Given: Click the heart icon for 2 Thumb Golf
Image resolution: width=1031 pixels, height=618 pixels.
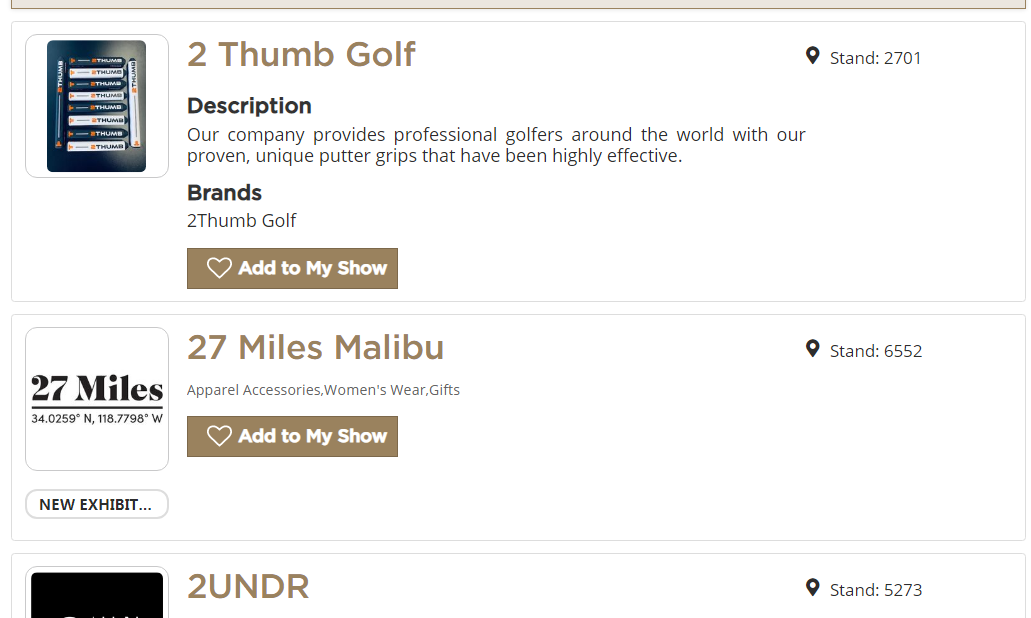Looking at the screenshot, I should (219, 268).
